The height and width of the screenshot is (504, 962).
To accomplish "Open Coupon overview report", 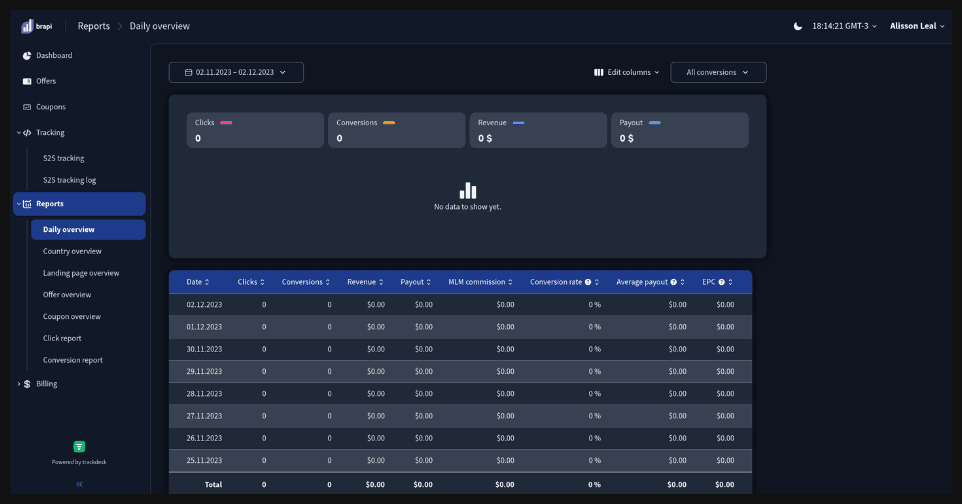I will 72,317.
